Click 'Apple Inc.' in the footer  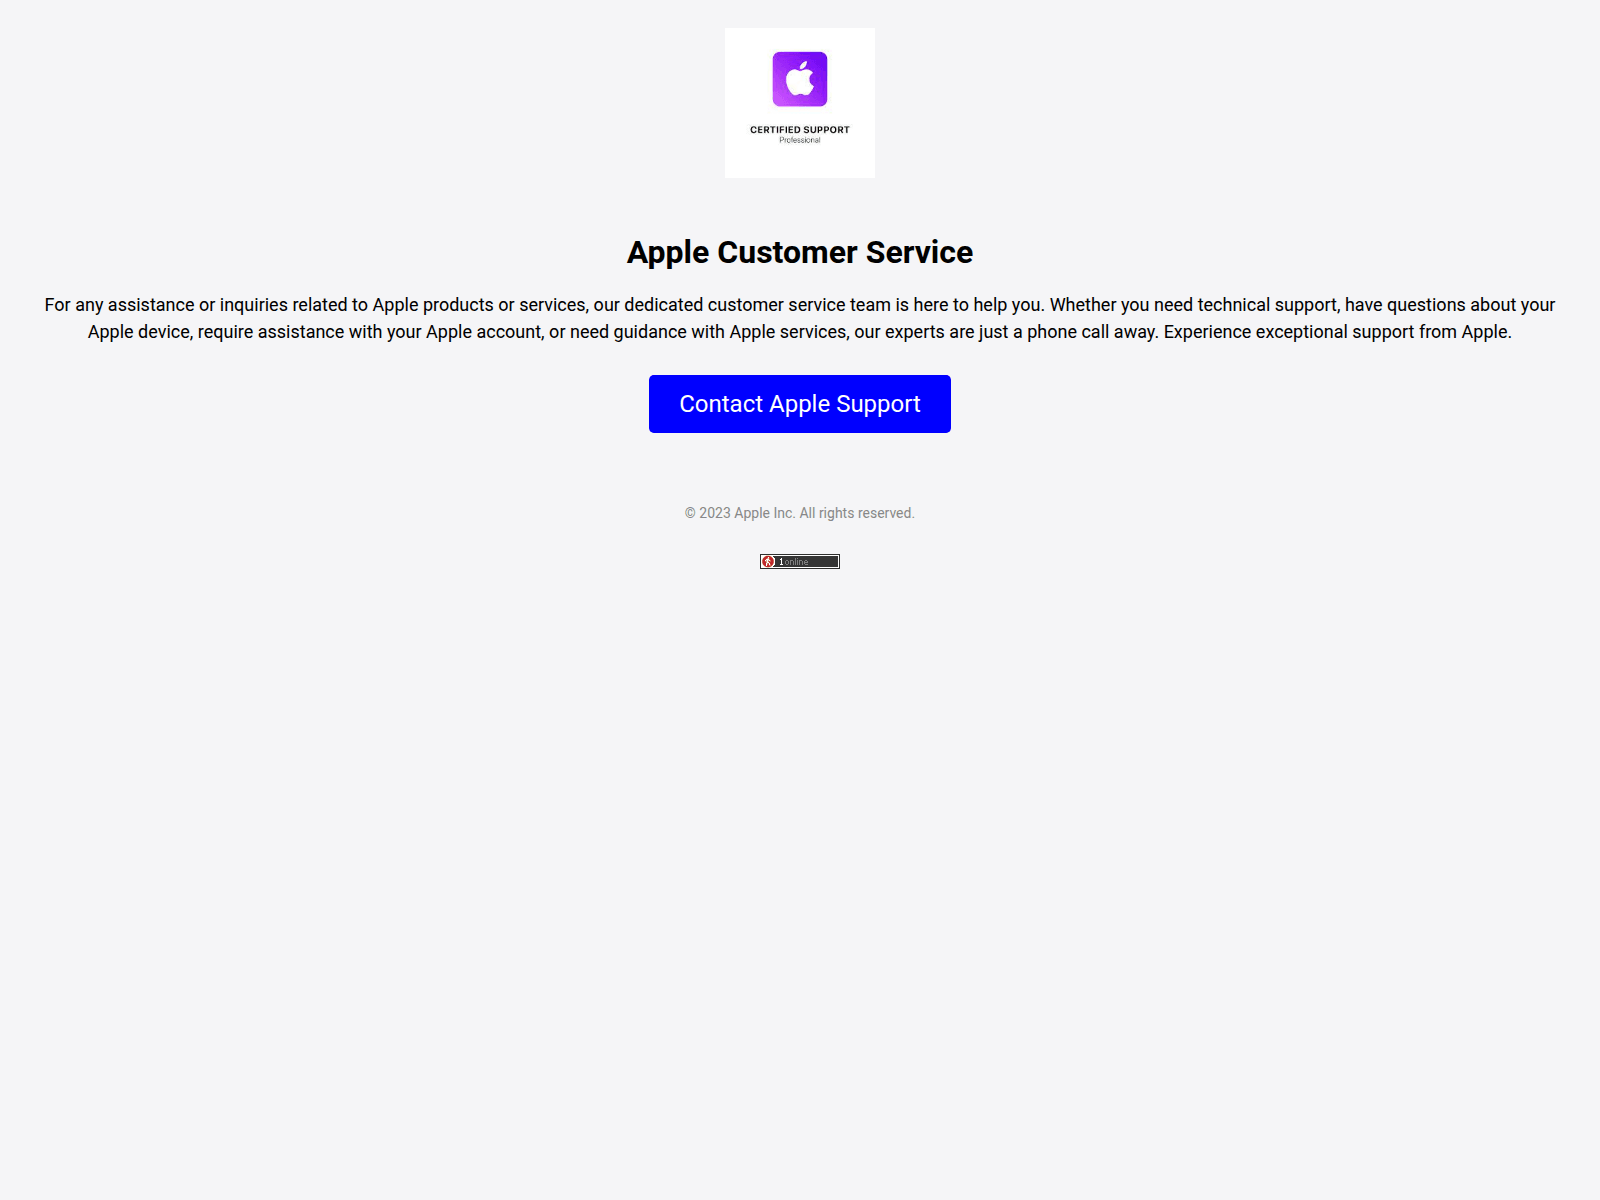click(x=765, y=513)
